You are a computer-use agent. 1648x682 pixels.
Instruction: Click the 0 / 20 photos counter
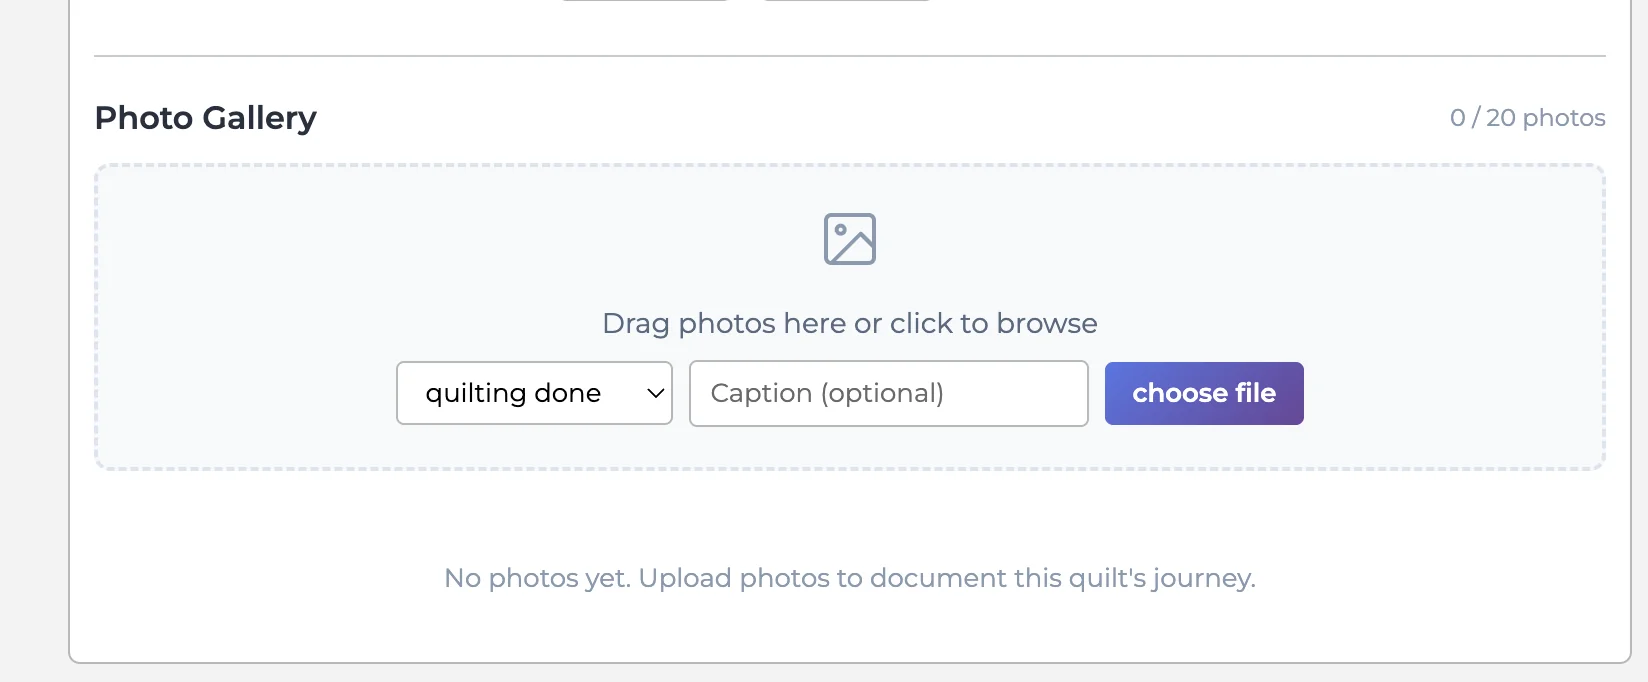[1527, 118]
